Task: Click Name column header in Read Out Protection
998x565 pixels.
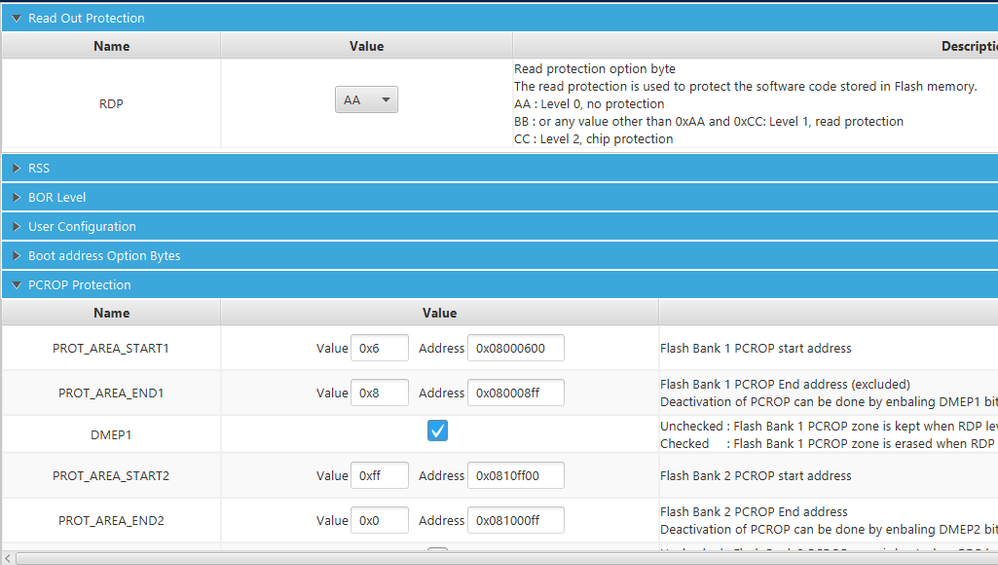Action: [111, 46]
